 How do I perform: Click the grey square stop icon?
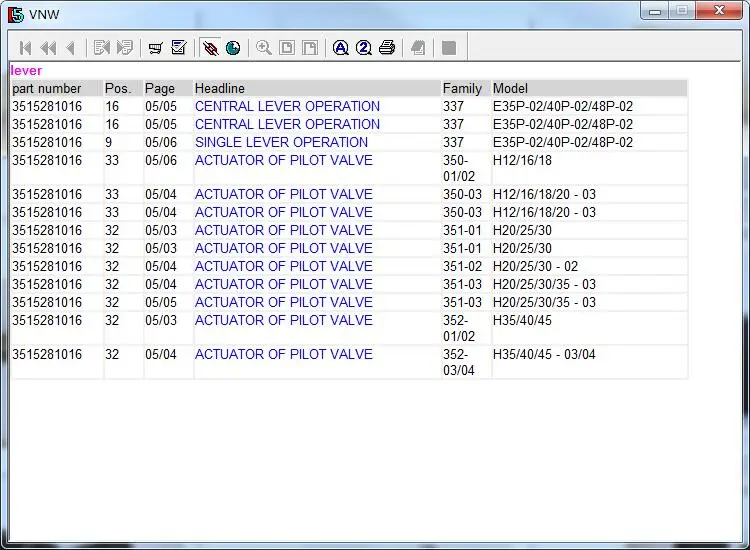coord(449,48)
